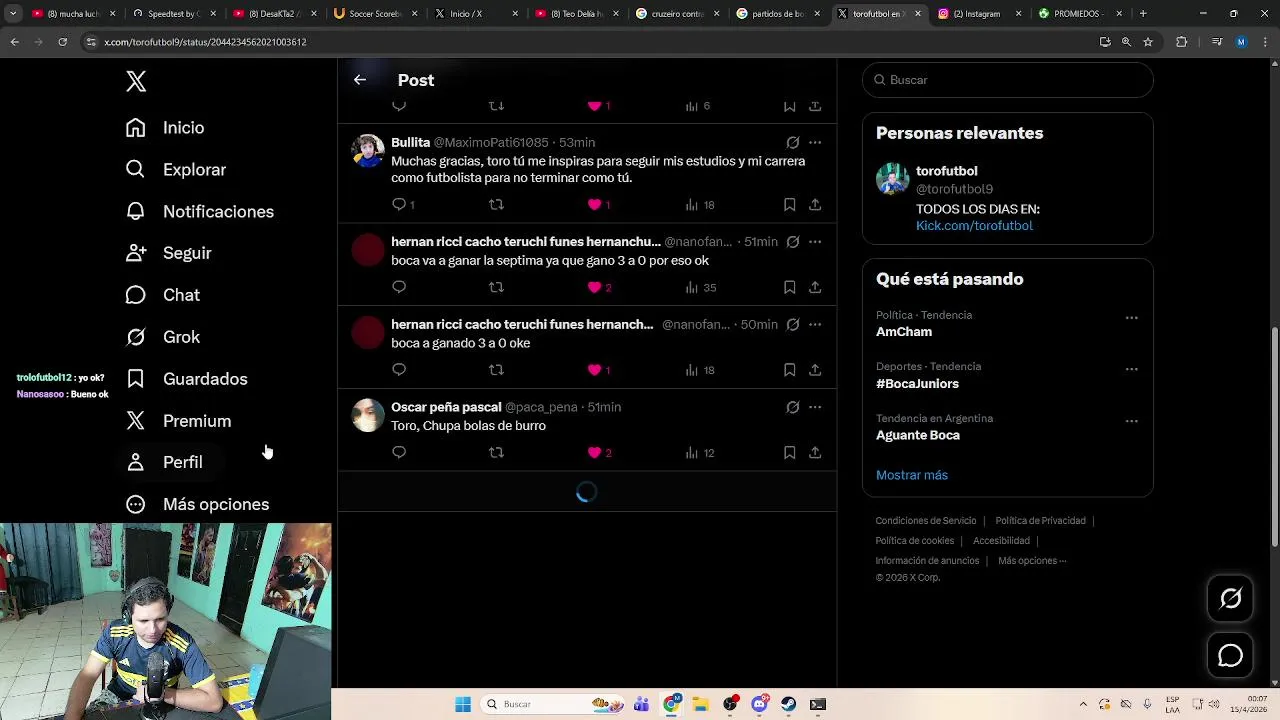Image resolution: width=1280 pixels, height=720 pixels.
Task: Ask Grok about Bullita's comment
Action: click(x=792, y=142)
